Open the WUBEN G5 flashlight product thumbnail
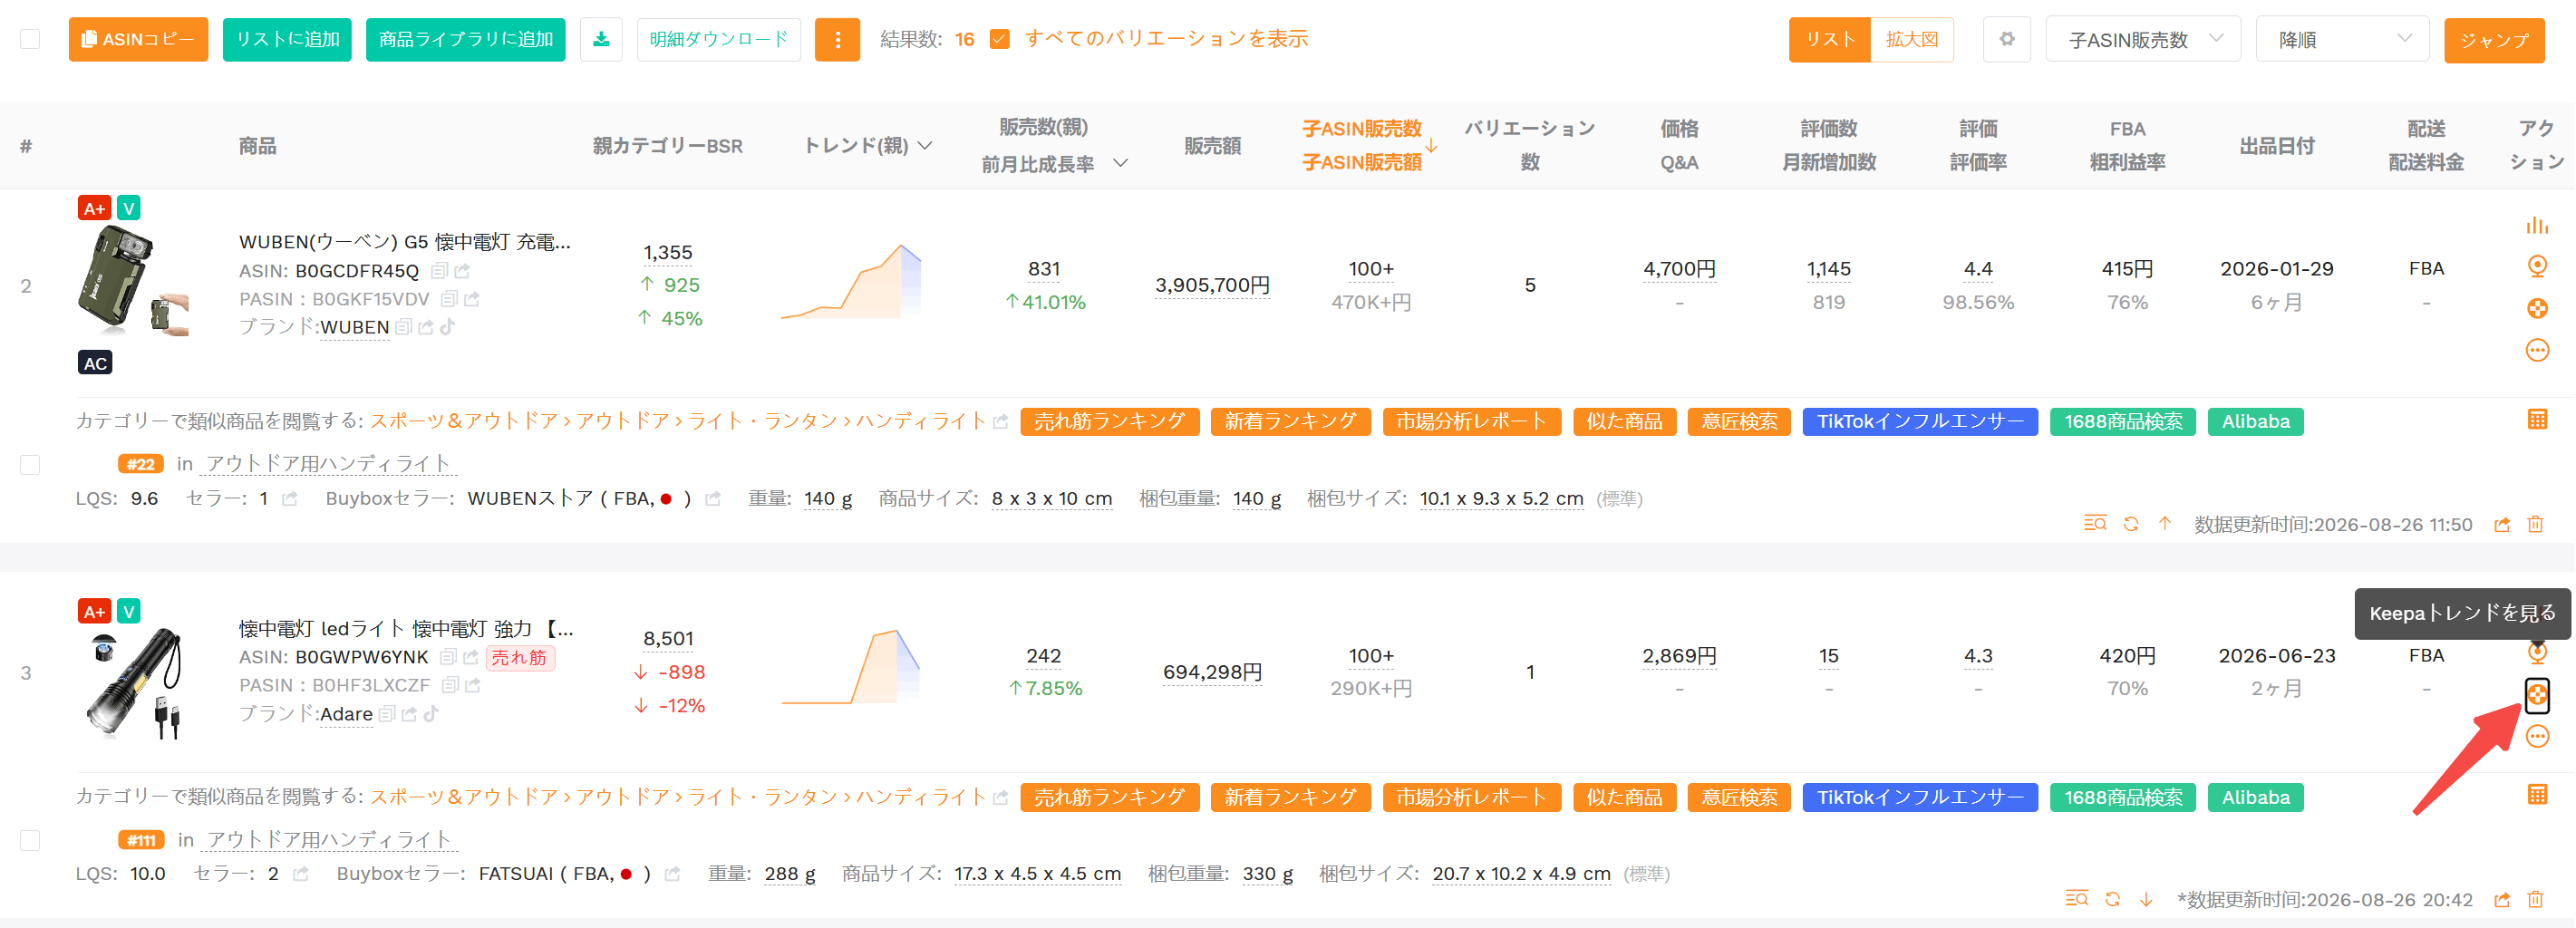 [133, 281]
